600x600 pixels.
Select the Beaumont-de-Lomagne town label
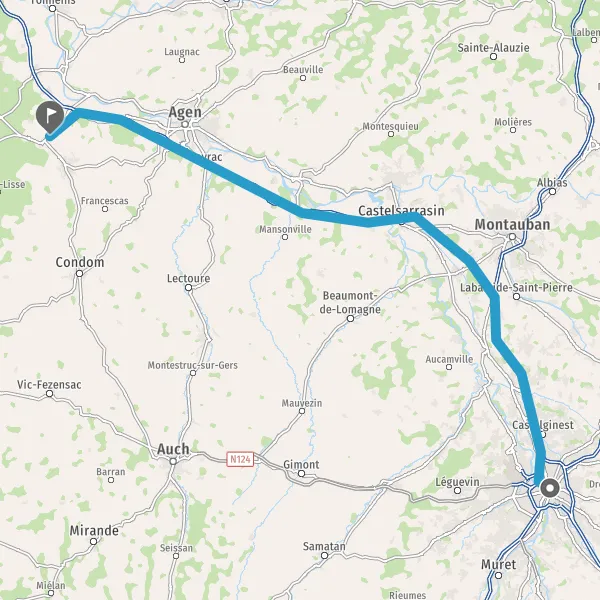click(350, 302)
